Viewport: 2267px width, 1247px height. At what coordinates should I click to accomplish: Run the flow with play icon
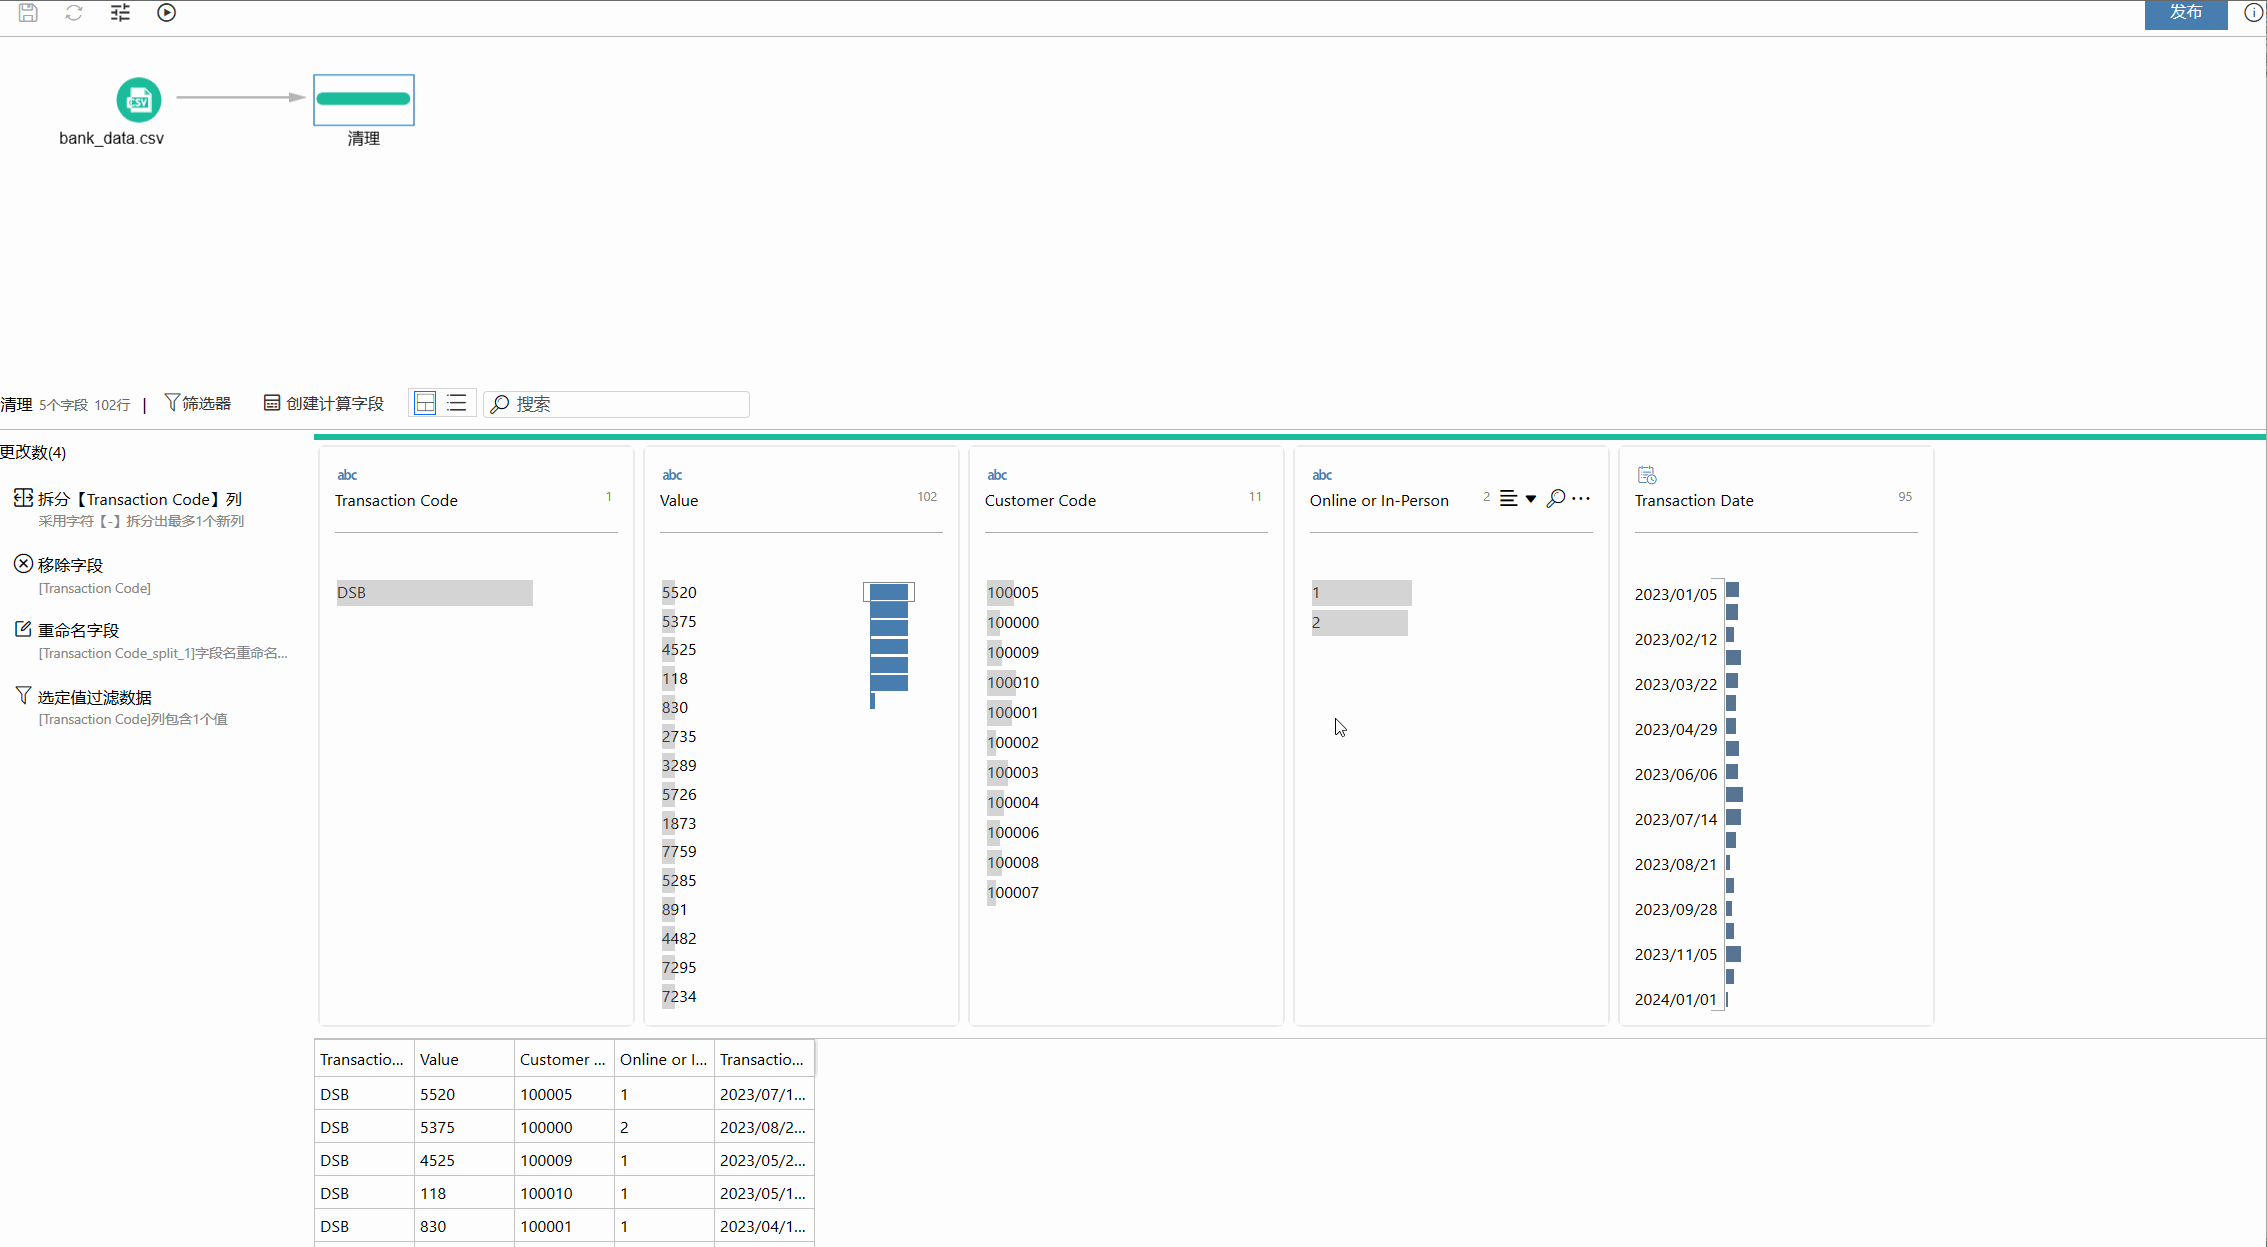click(x=167, y=13)
